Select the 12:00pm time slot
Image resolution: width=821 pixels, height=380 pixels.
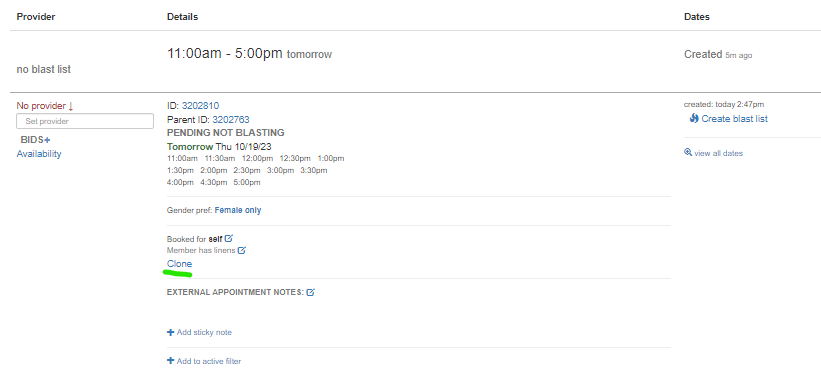click(258, 158)
